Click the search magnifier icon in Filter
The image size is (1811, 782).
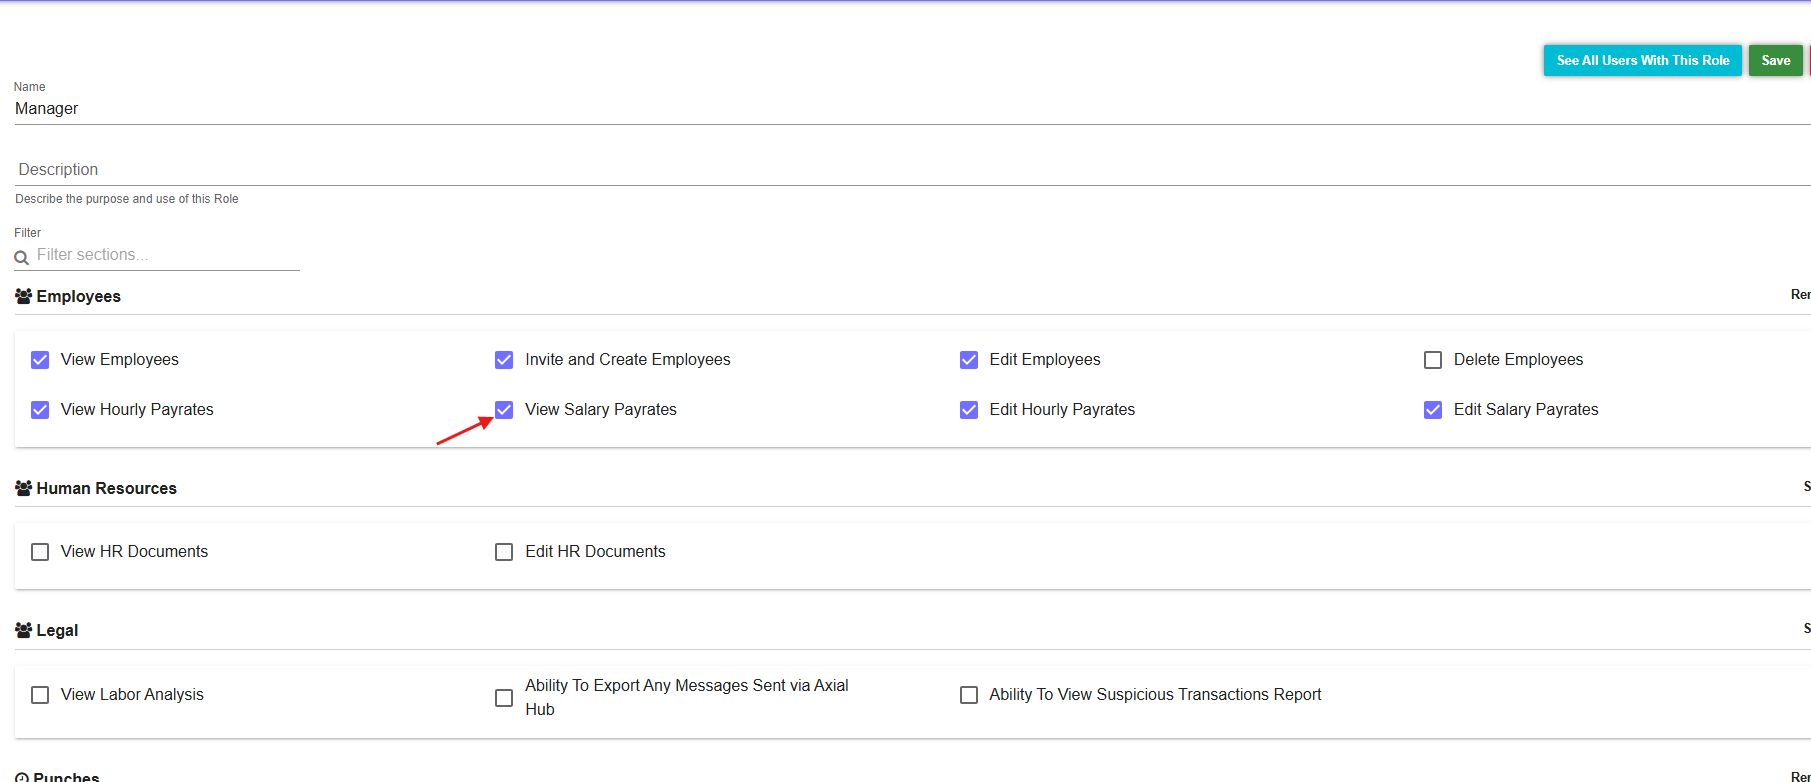click(21, 258)
